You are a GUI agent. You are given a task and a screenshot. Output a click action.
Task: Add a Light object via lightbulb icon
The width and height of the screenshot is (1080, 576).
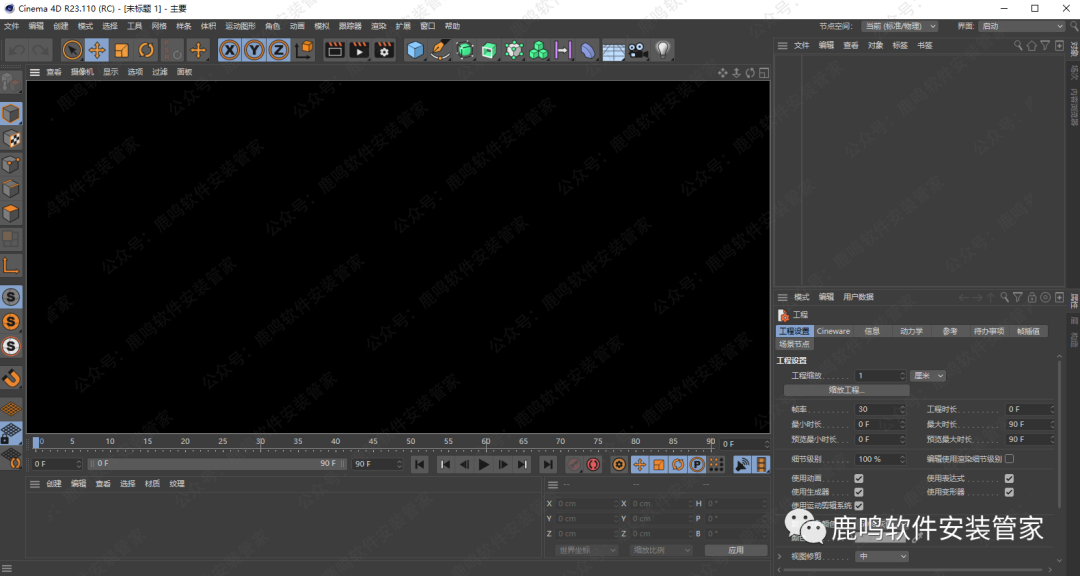point(662,49)
